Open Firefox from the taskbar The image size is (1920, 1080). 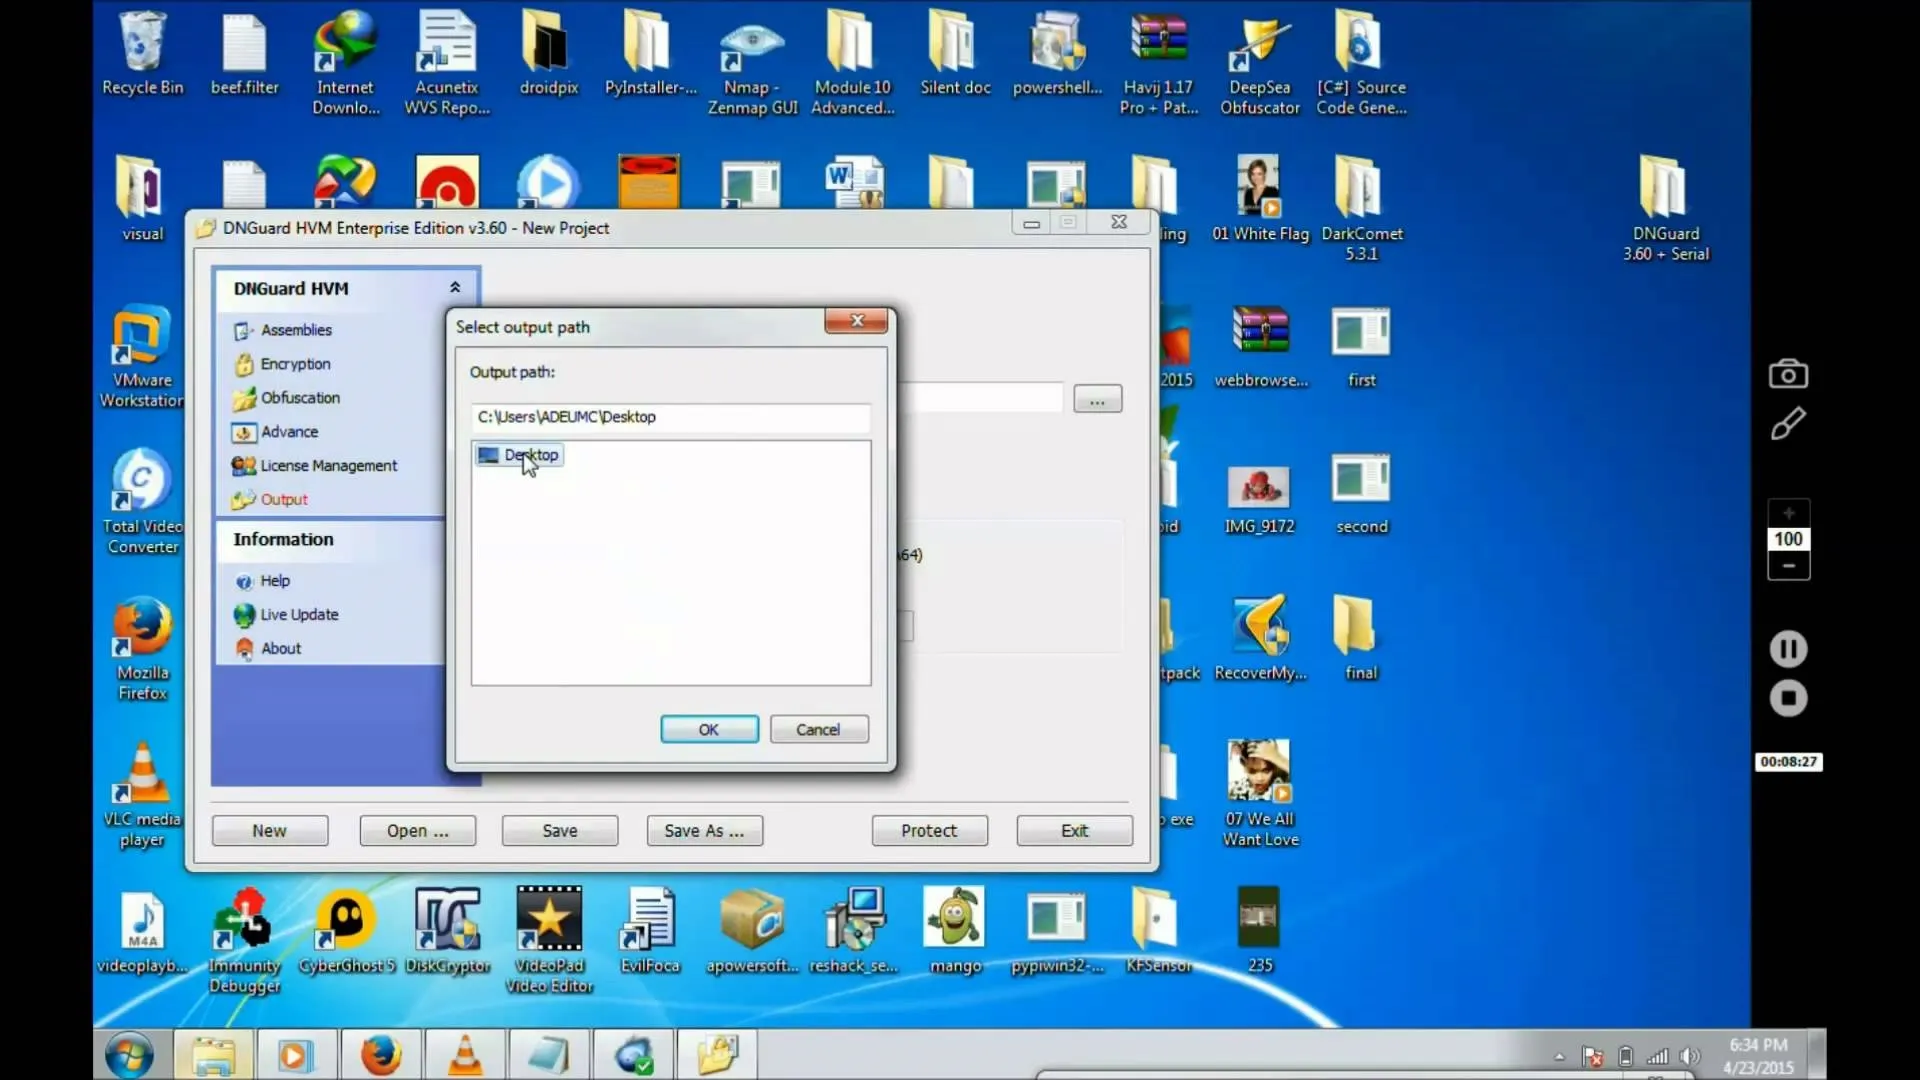[380, 1055]
